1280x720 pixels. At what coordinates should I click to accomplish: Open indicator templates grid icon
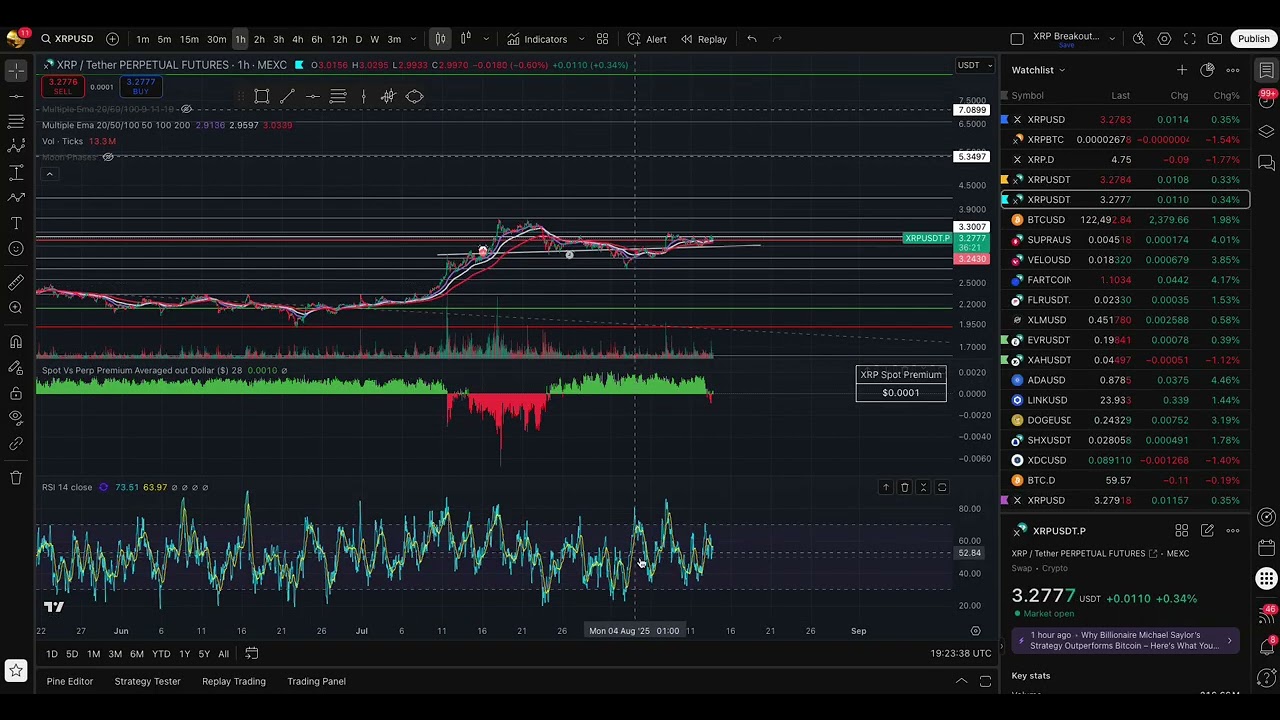click(x=602, y=39)
